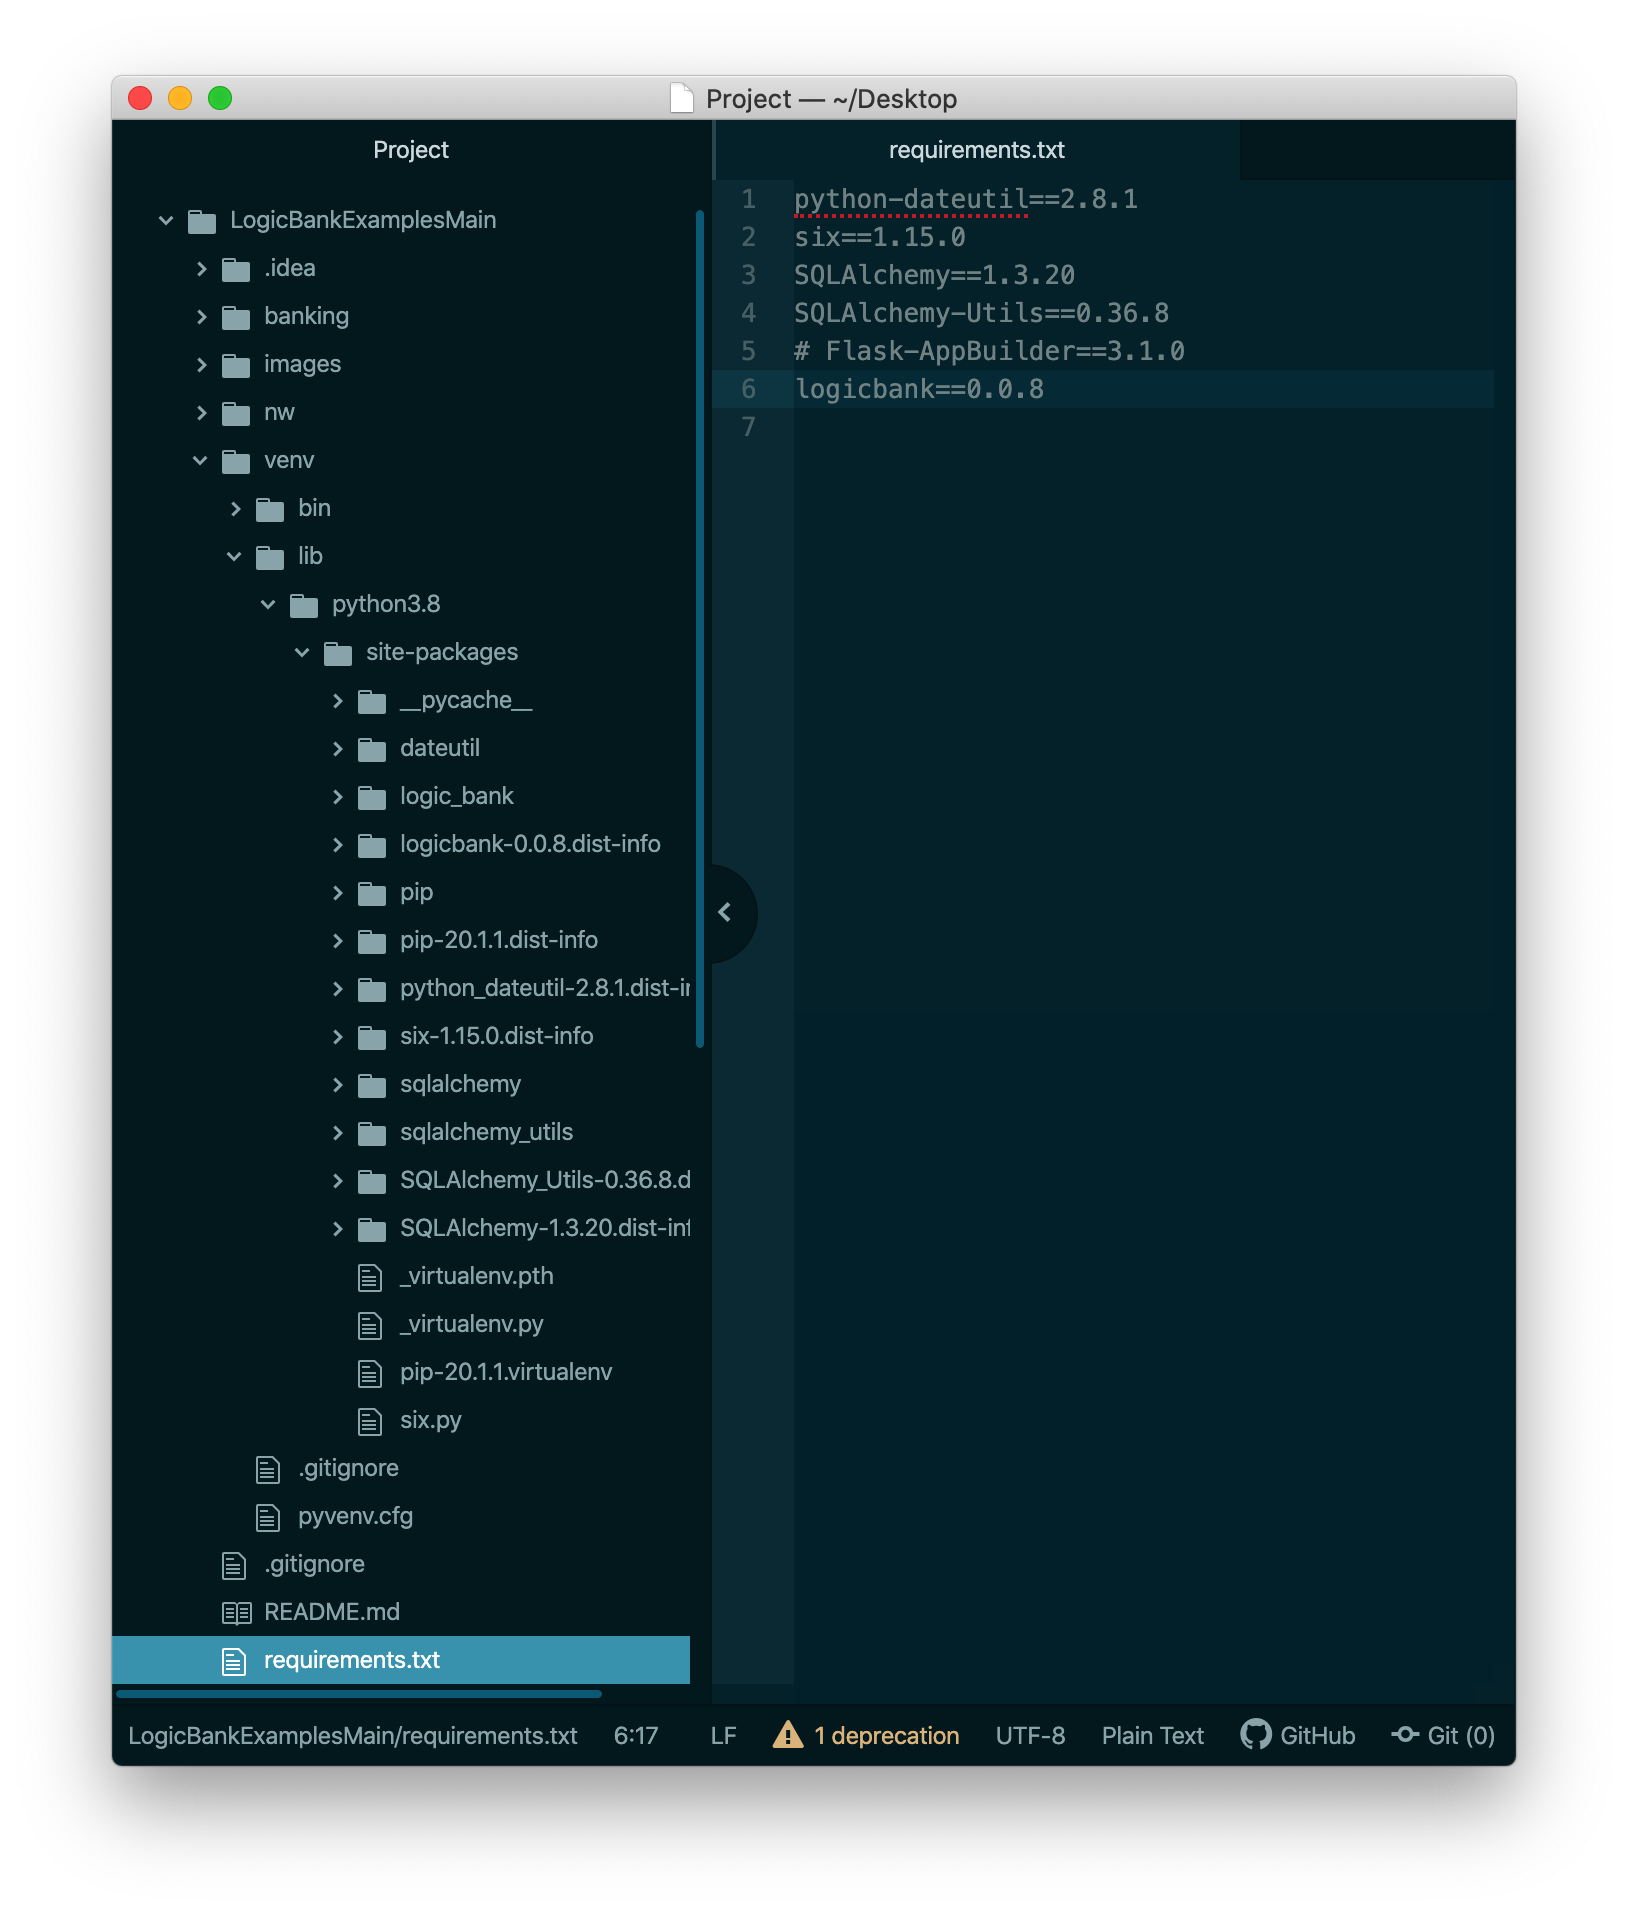This screenshot has width=1628, height=1914.
Task: Expand the .idea folder chevron
Action: click(201, 268)
